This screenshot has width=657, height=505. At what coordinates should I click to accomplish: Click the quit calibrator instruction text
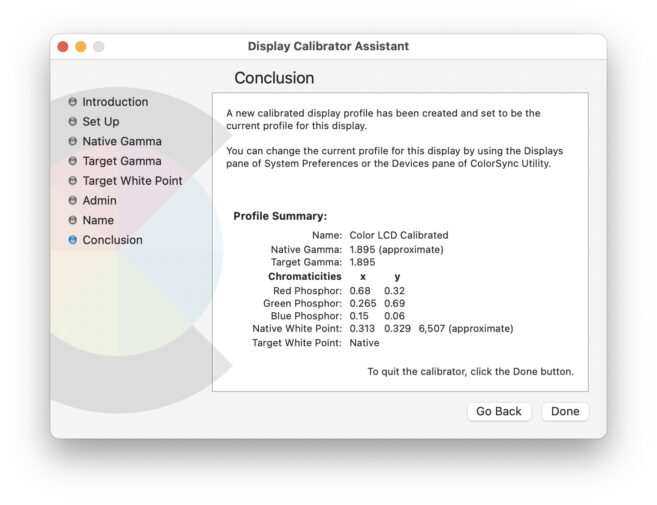click(x=471, y=372)
